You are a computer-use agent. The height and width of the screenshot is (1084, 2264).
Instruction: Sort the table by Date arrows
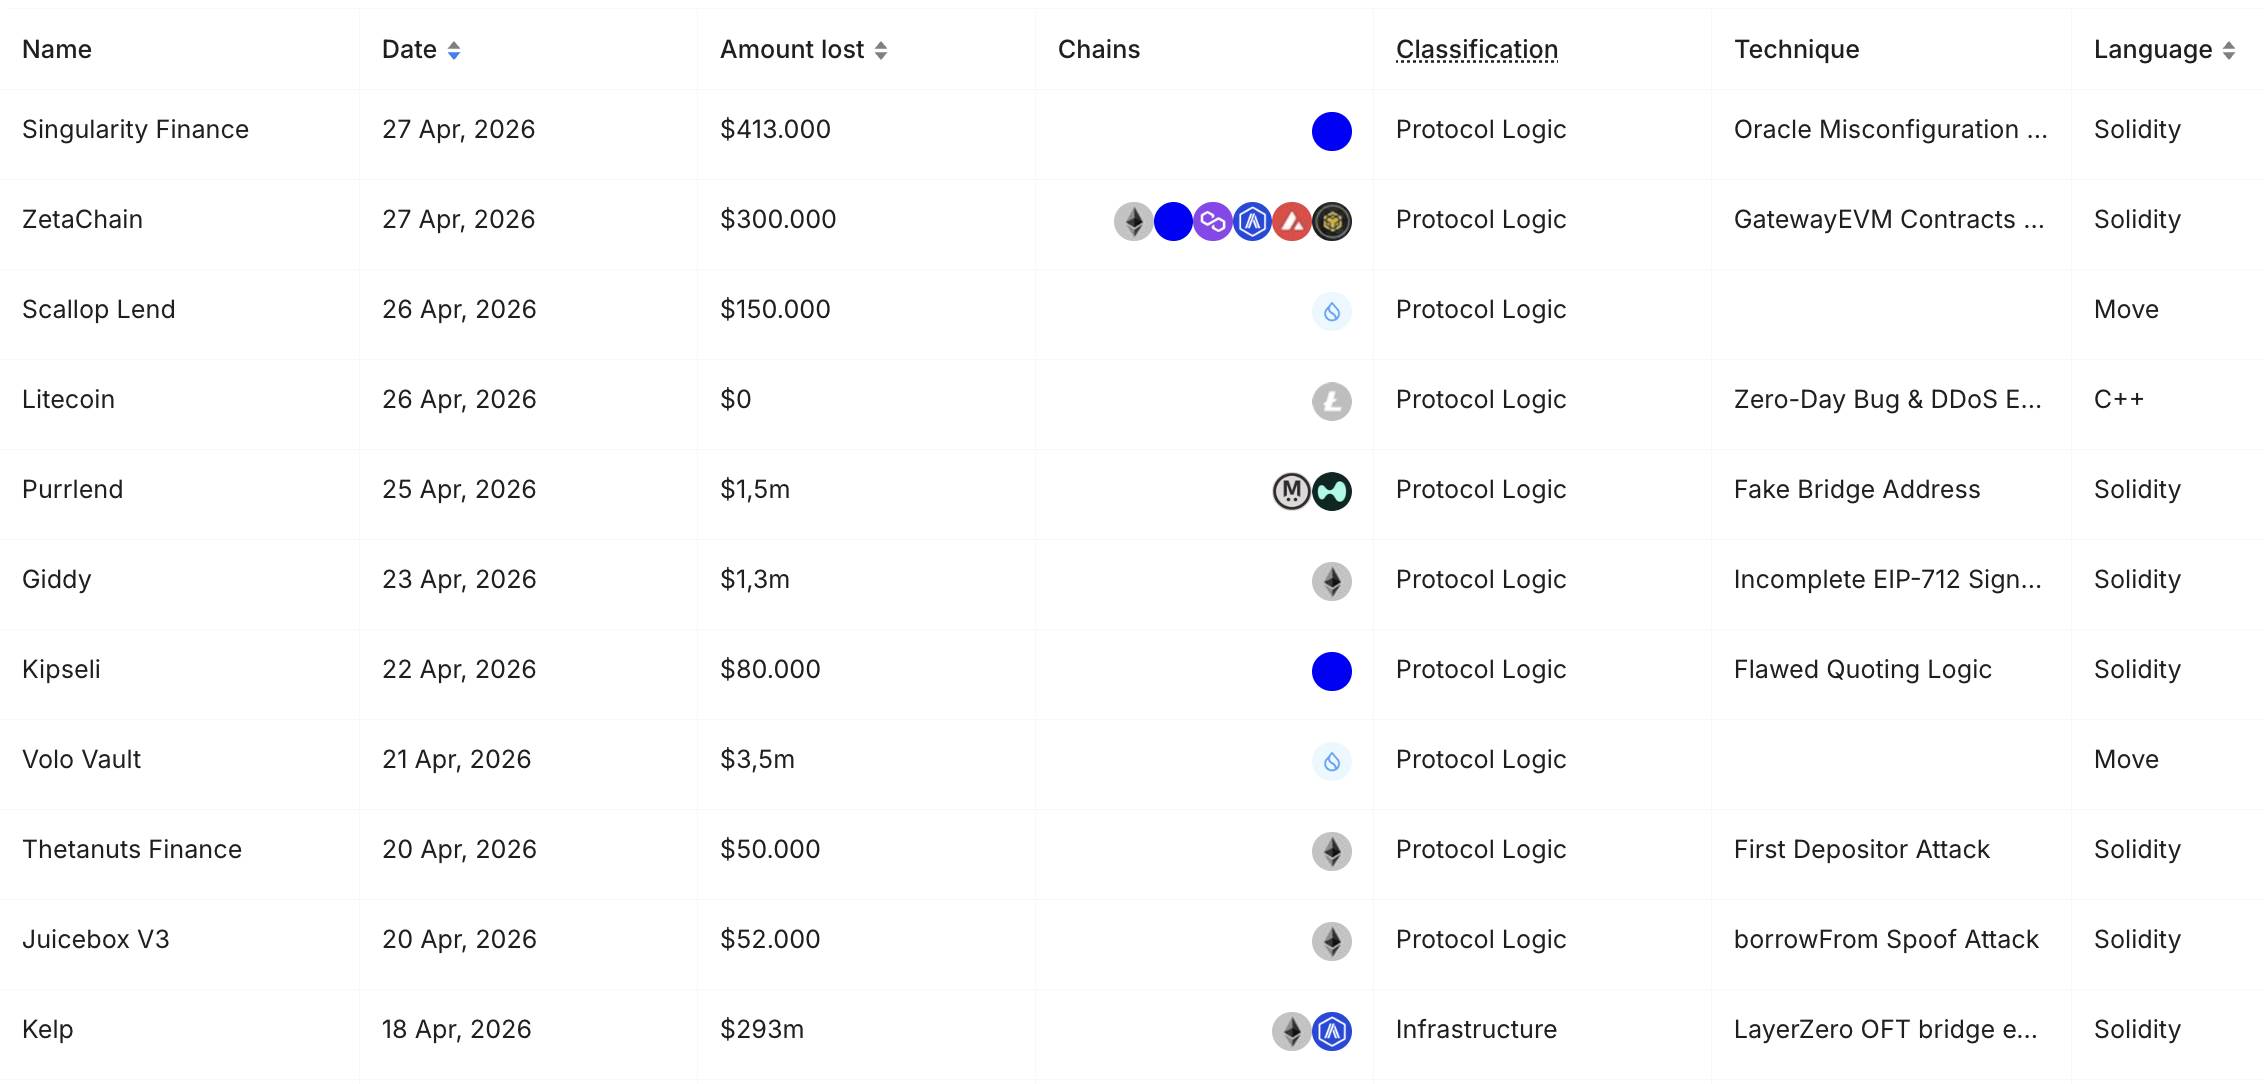click(x=454, y=50)
